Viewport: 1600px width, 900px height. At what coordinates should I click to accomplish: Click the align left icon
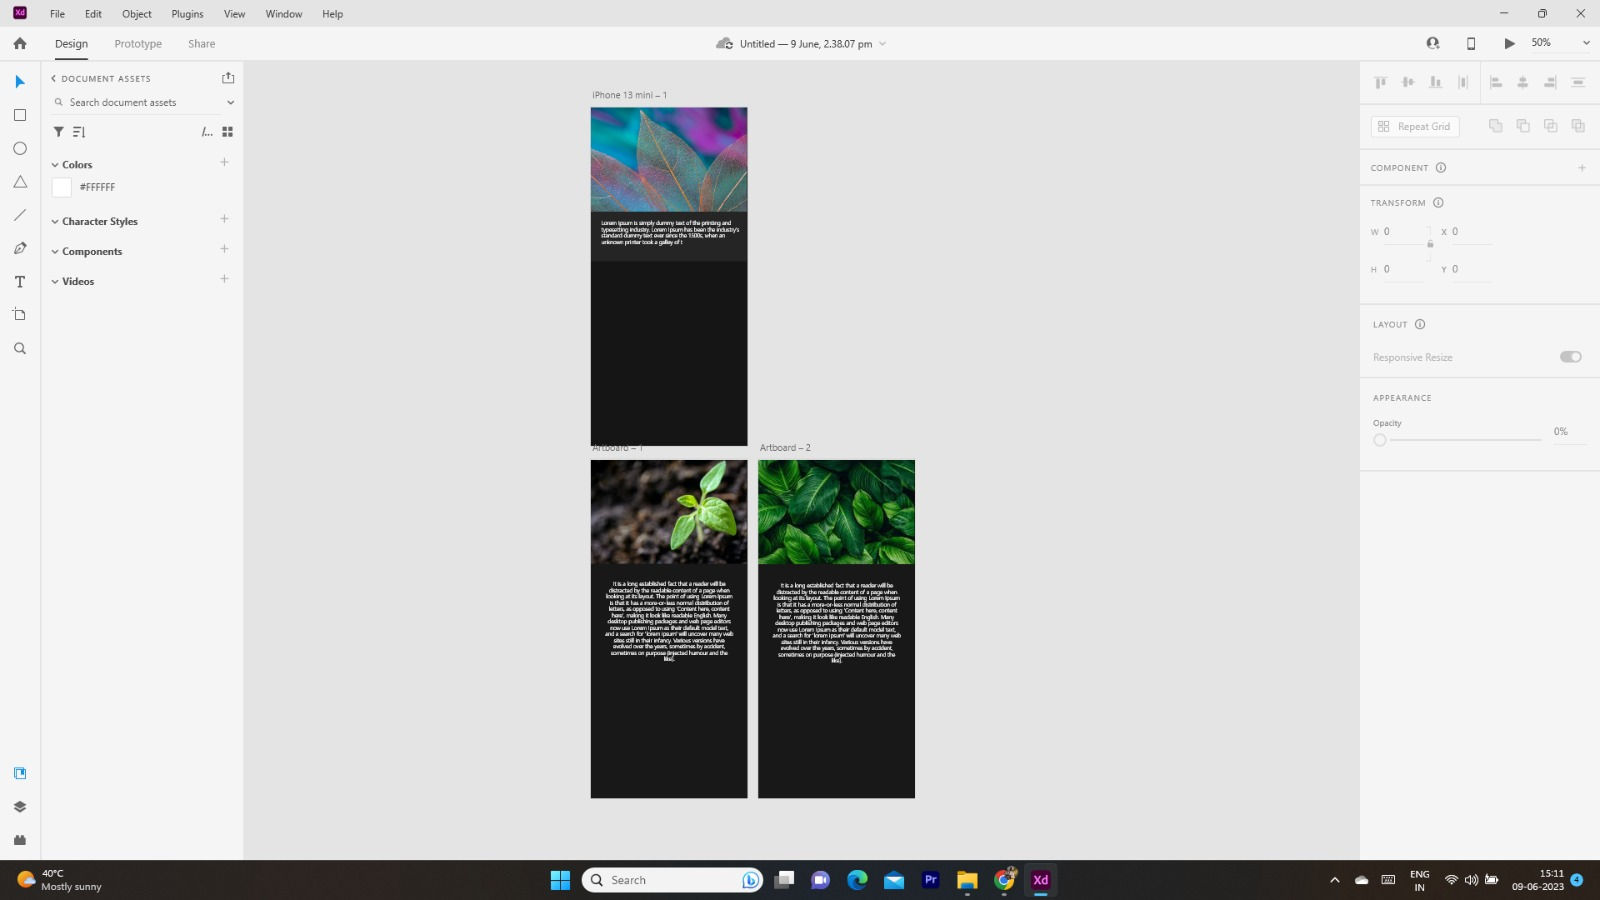[x=1496, y=82]
